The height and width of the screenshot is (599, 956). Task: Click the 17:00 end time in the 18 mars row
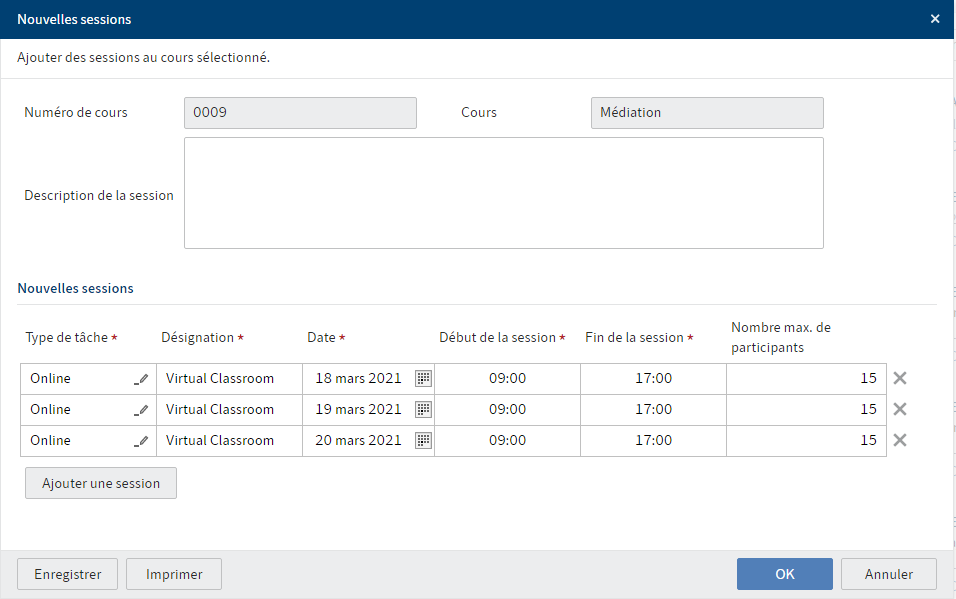pyautogui.click(x=654, y=379)
